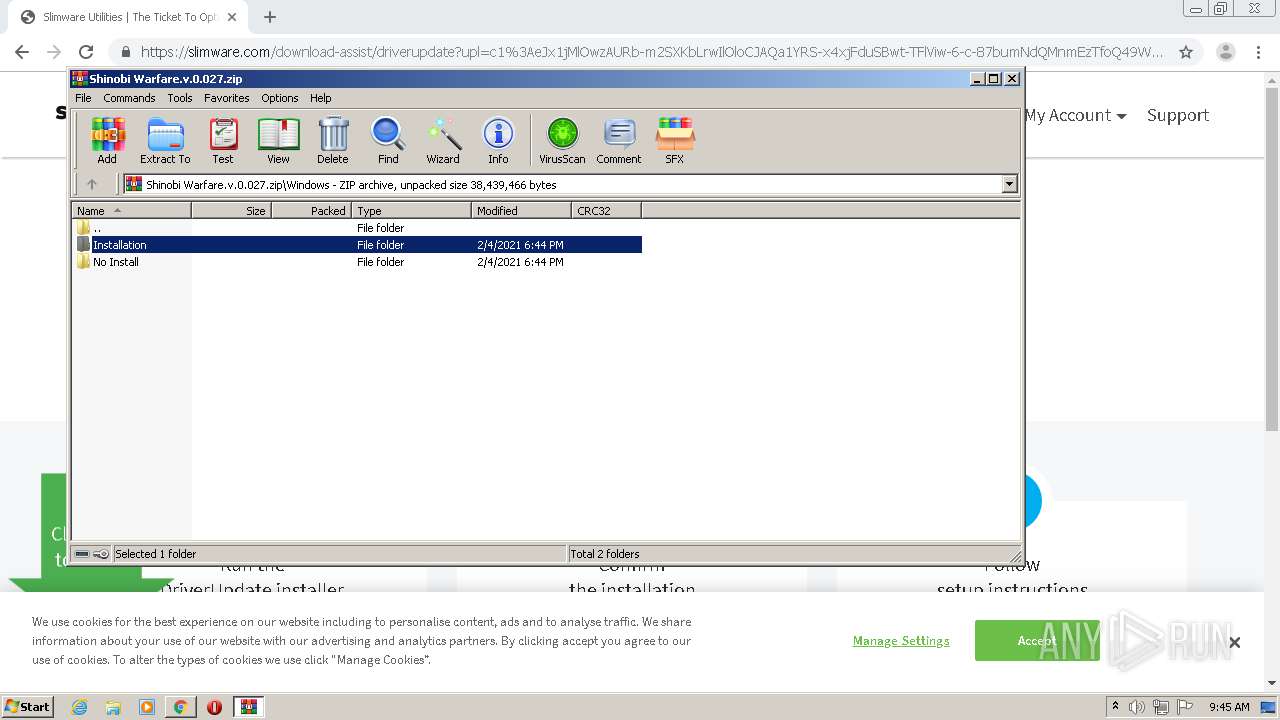
Task: Click the parent folder '..' entry
Action: (97, 228)
